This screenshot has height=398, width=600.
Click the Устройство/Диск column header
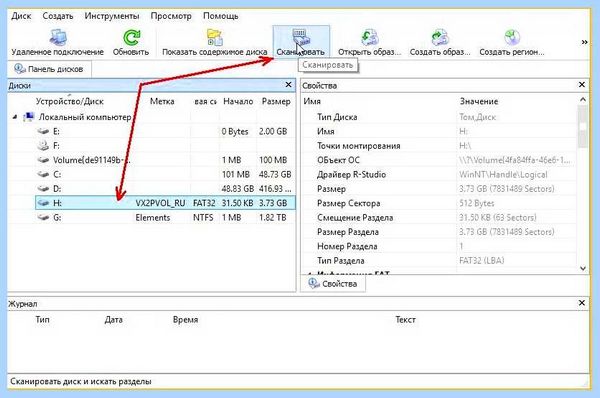tap(70, 102)
